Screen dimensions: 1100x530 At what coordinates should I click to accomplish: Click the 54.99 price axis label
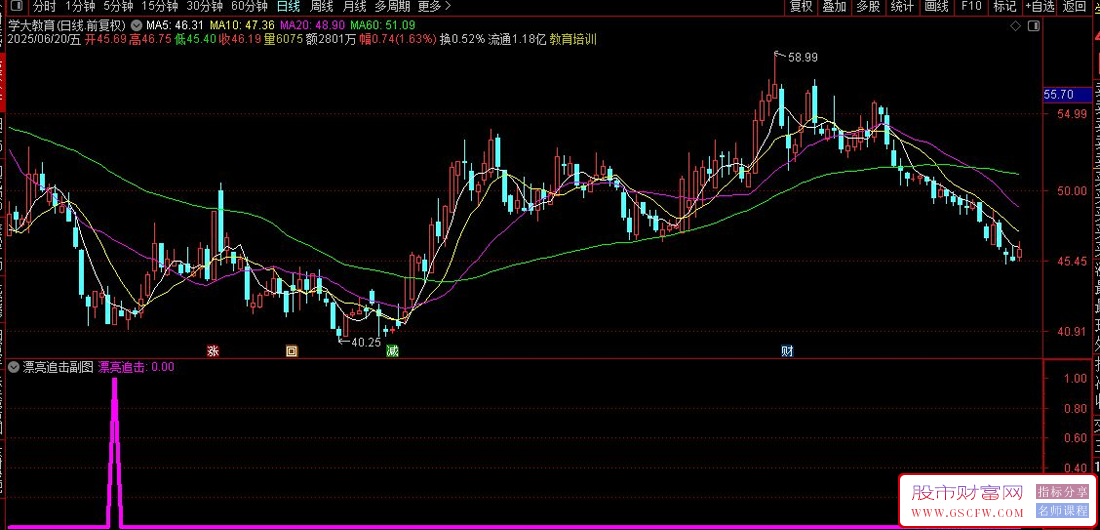[1072, 114]
